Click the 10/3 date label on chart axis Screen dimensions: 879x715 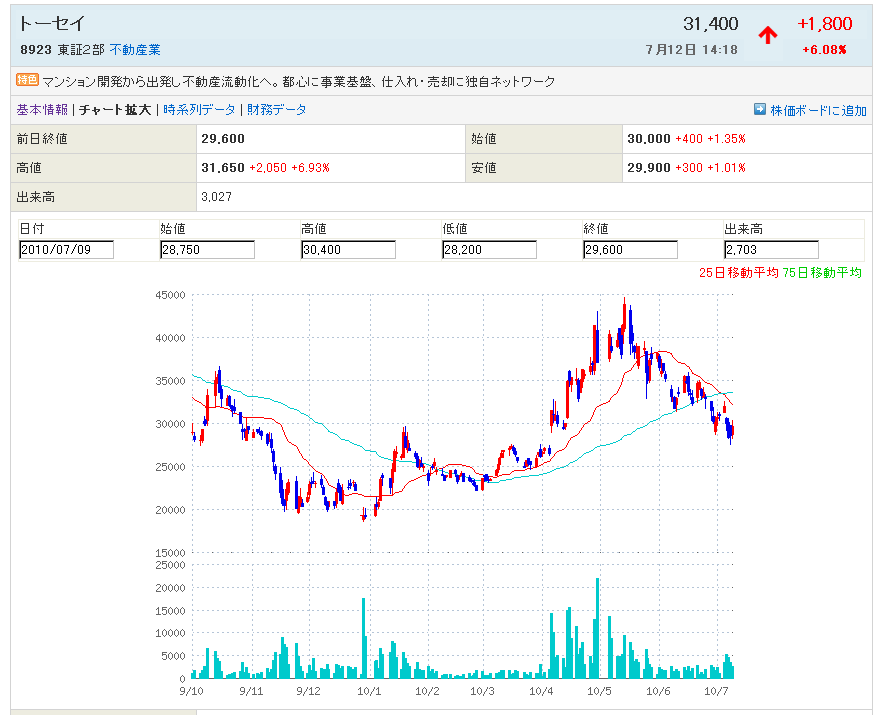pyautogui.click(x=482, y=691)
